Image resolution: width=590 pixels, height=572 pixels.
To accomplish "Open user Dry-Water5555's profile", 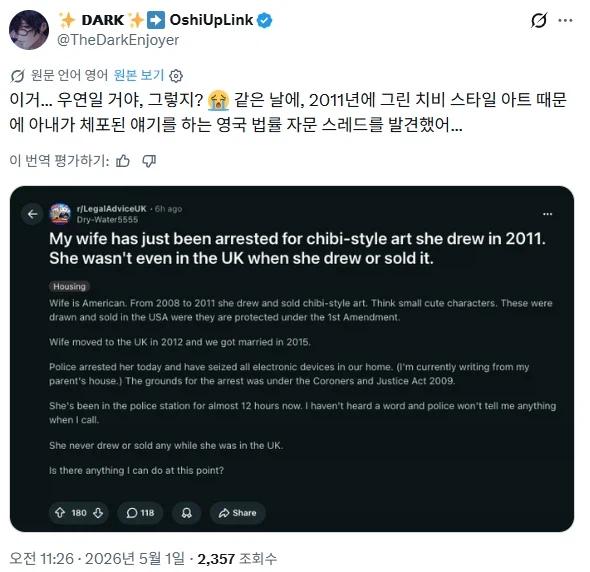I will (x=107, y=219).
